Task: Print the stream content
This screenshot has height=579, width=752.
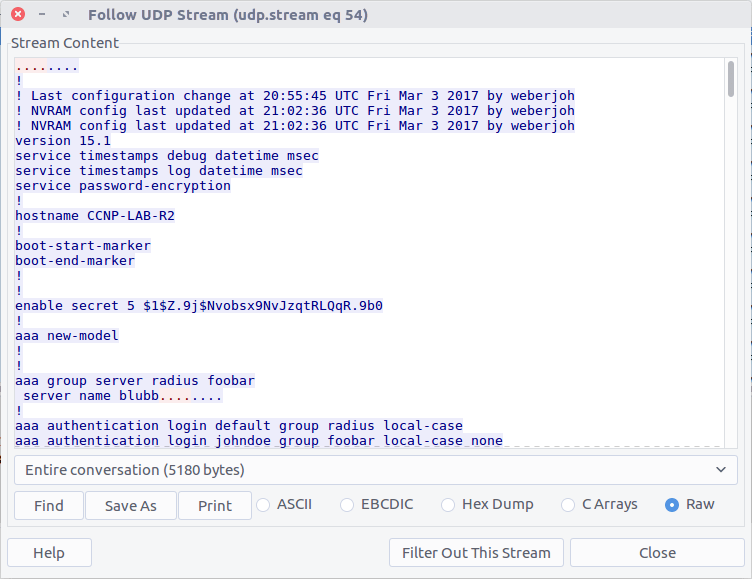Action: (x=214, y=506)
